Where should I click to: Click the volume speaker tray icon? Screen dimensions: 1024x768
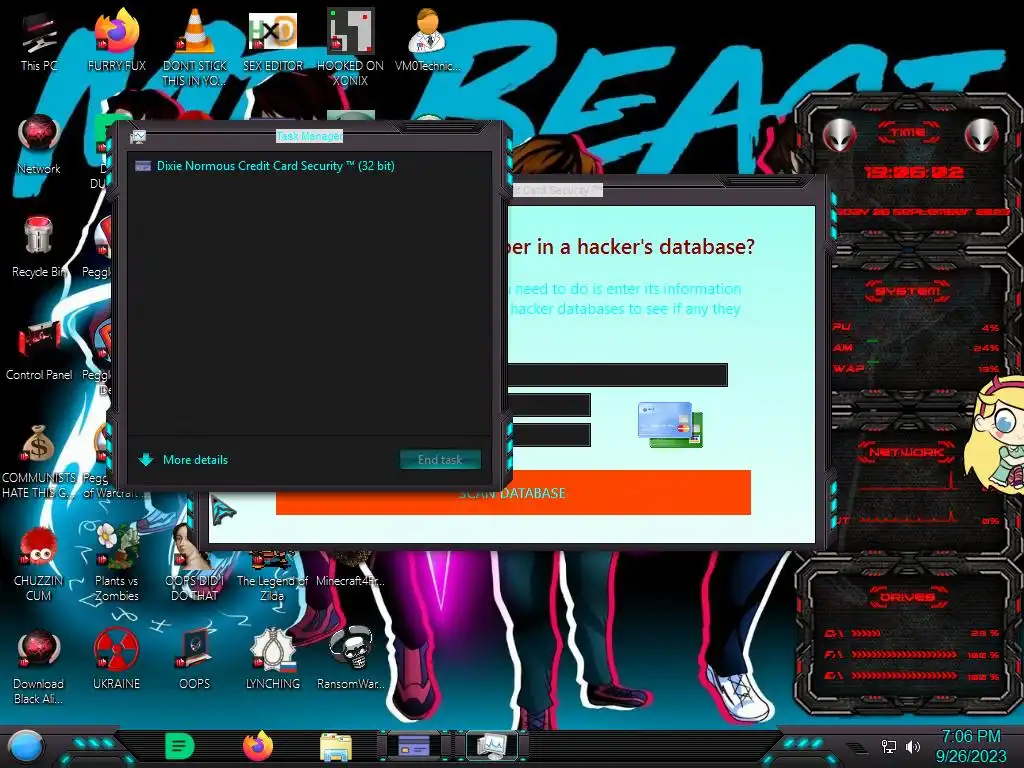tap(913, 746)
